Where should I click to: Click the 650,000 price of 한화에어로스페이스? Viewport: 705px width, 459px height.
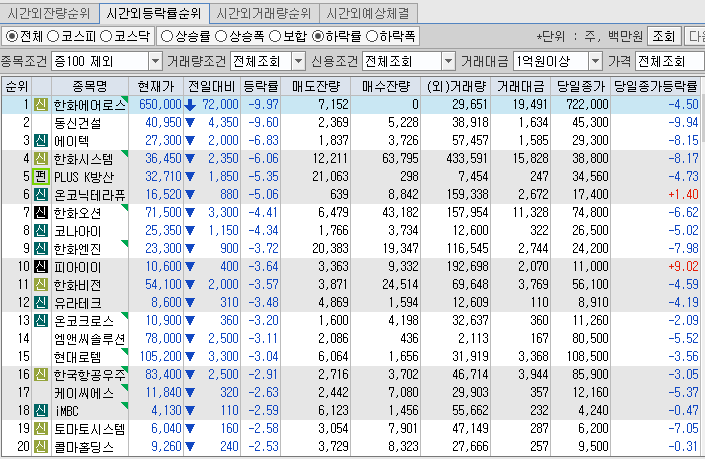(160, 105)
